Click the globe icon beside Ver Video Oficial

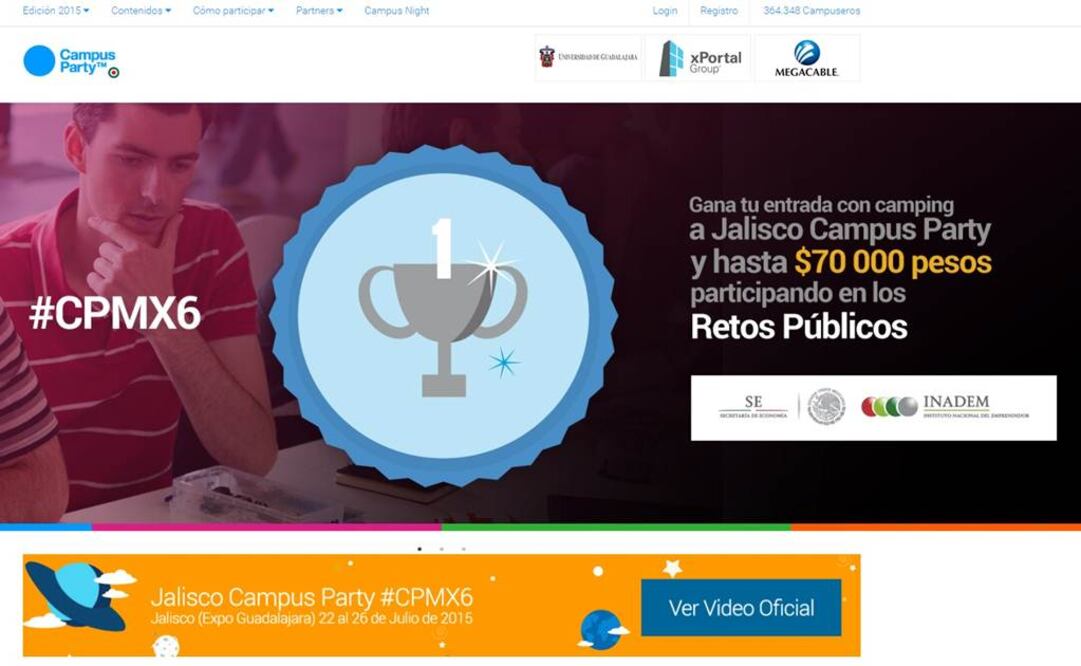[602, 630]
